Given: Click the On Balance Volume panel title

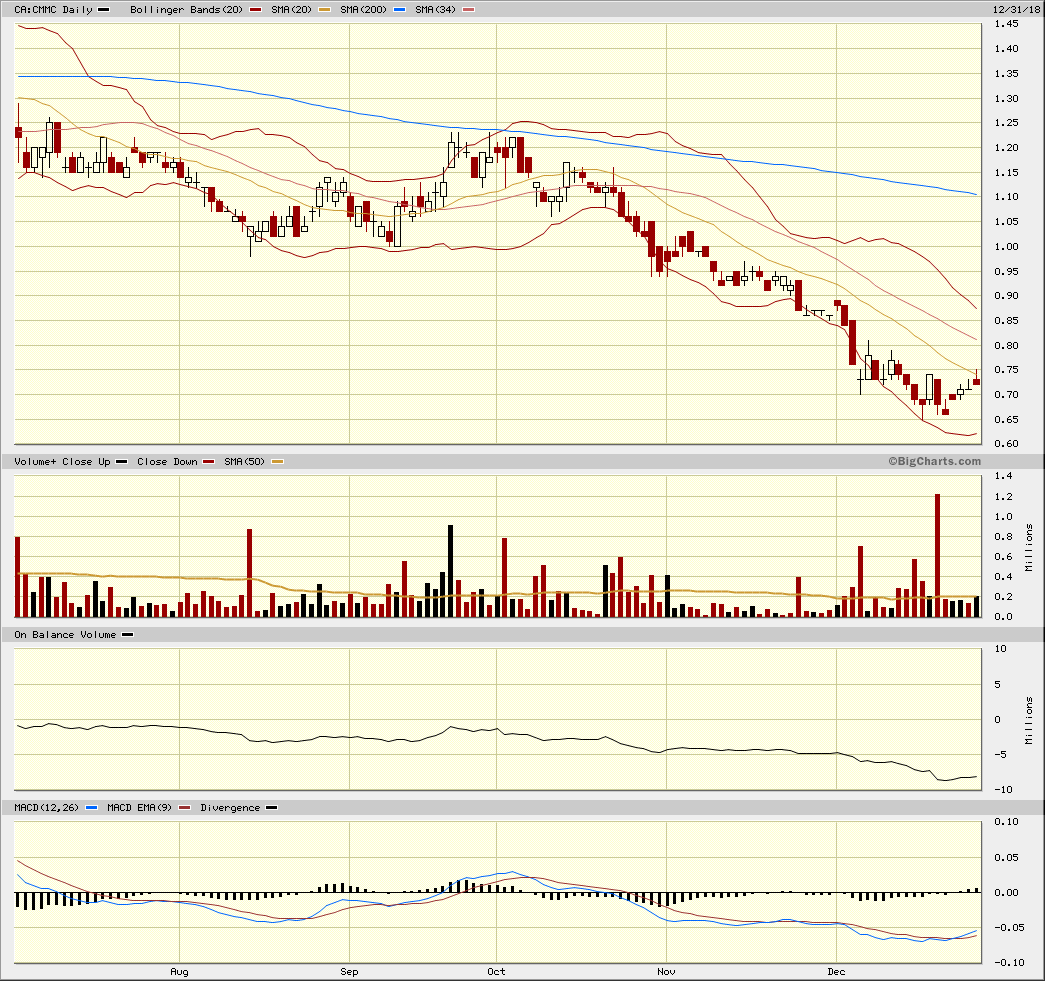Looking at the screenshot, I should click(65, 635).
